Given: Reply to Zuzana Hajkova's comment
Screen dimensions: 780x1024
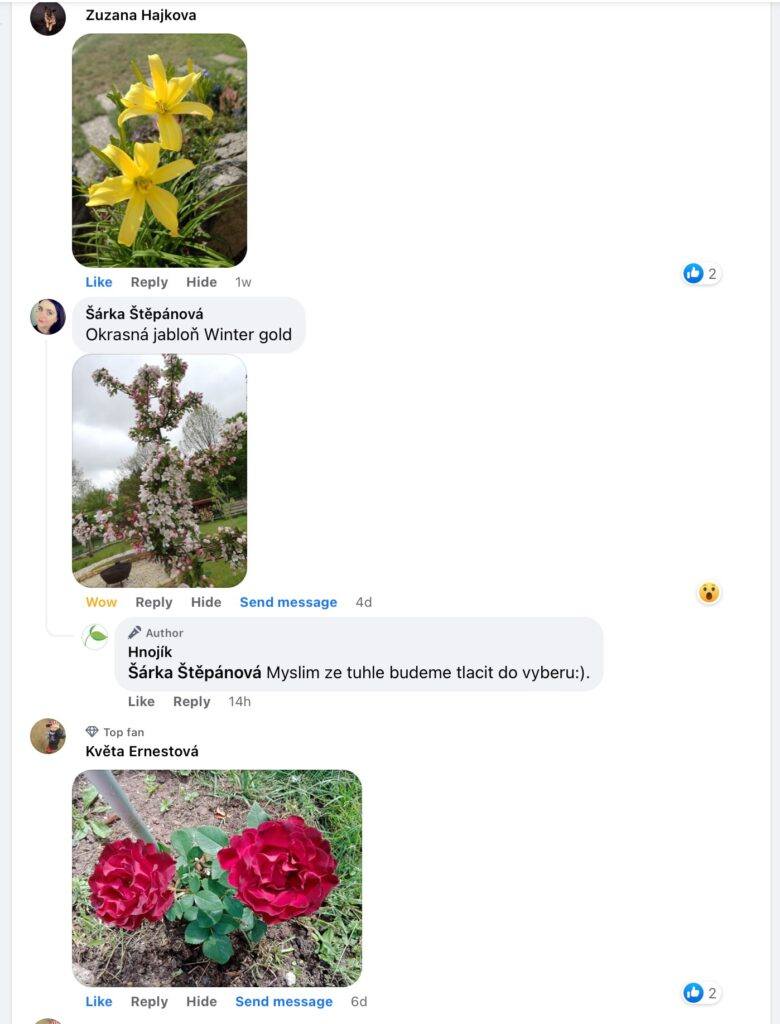Looking at the screenshot, I should pyautogui.click(x=149, y=282).
